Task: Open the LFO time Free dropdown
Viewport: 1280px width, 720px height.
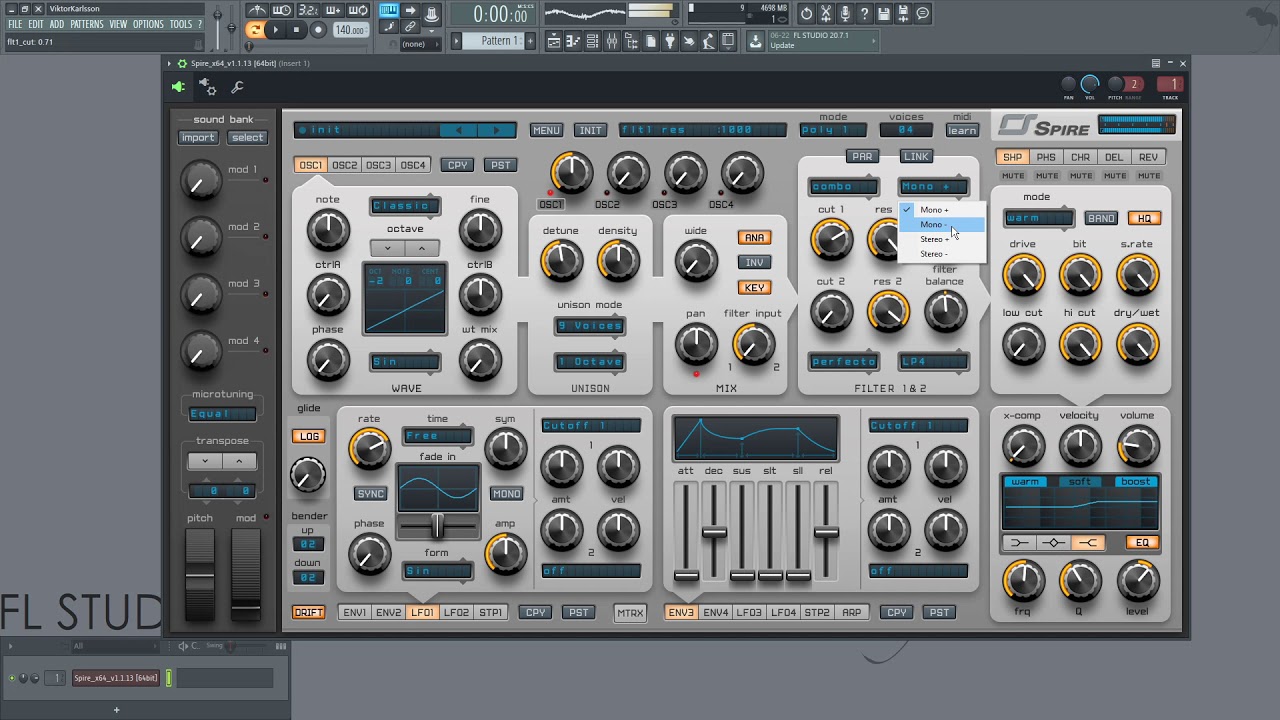Action: (438, 436)
